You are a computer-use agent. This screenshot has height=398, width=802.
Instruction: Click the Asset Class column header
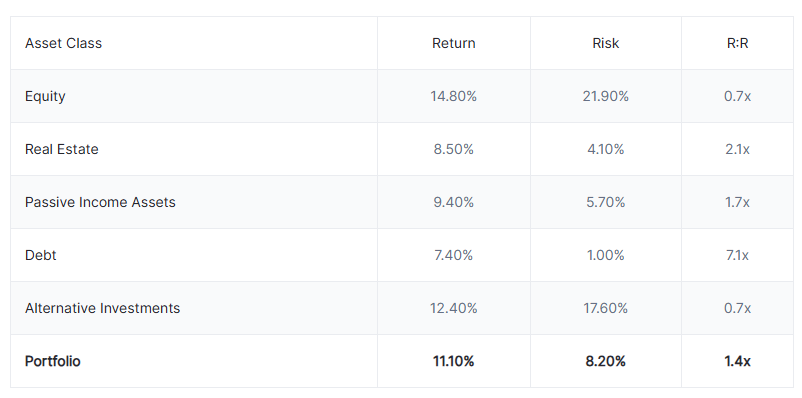[x=63, y=43]
